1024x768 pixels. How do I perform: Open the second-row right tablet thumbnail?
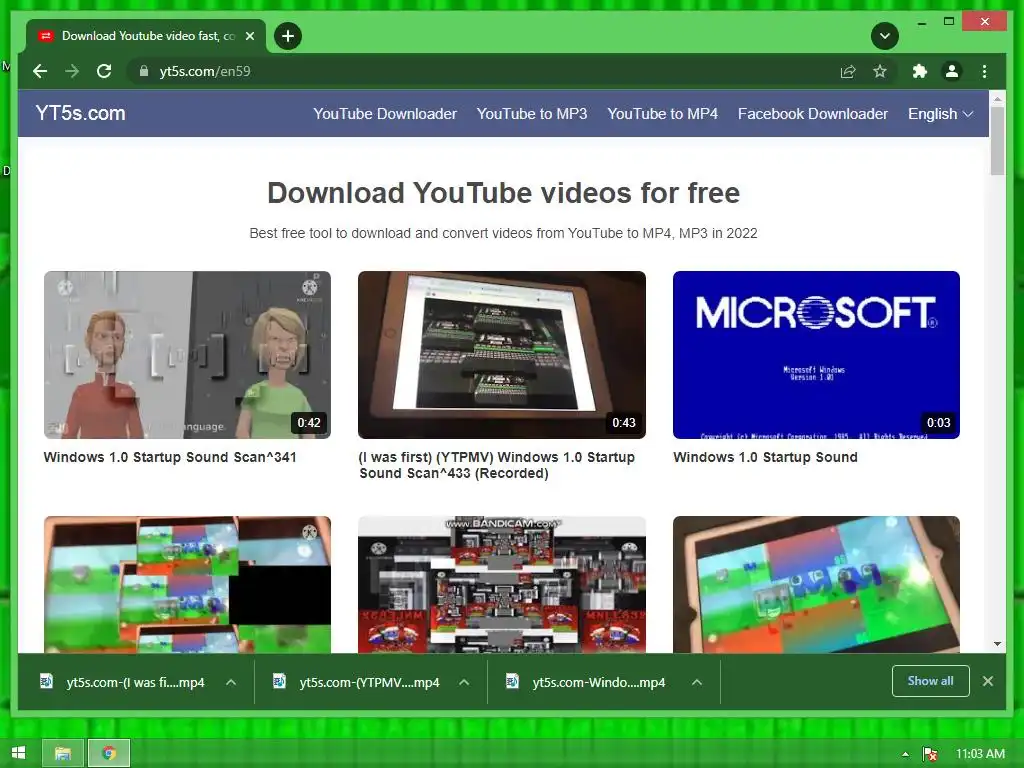[816, 584]
